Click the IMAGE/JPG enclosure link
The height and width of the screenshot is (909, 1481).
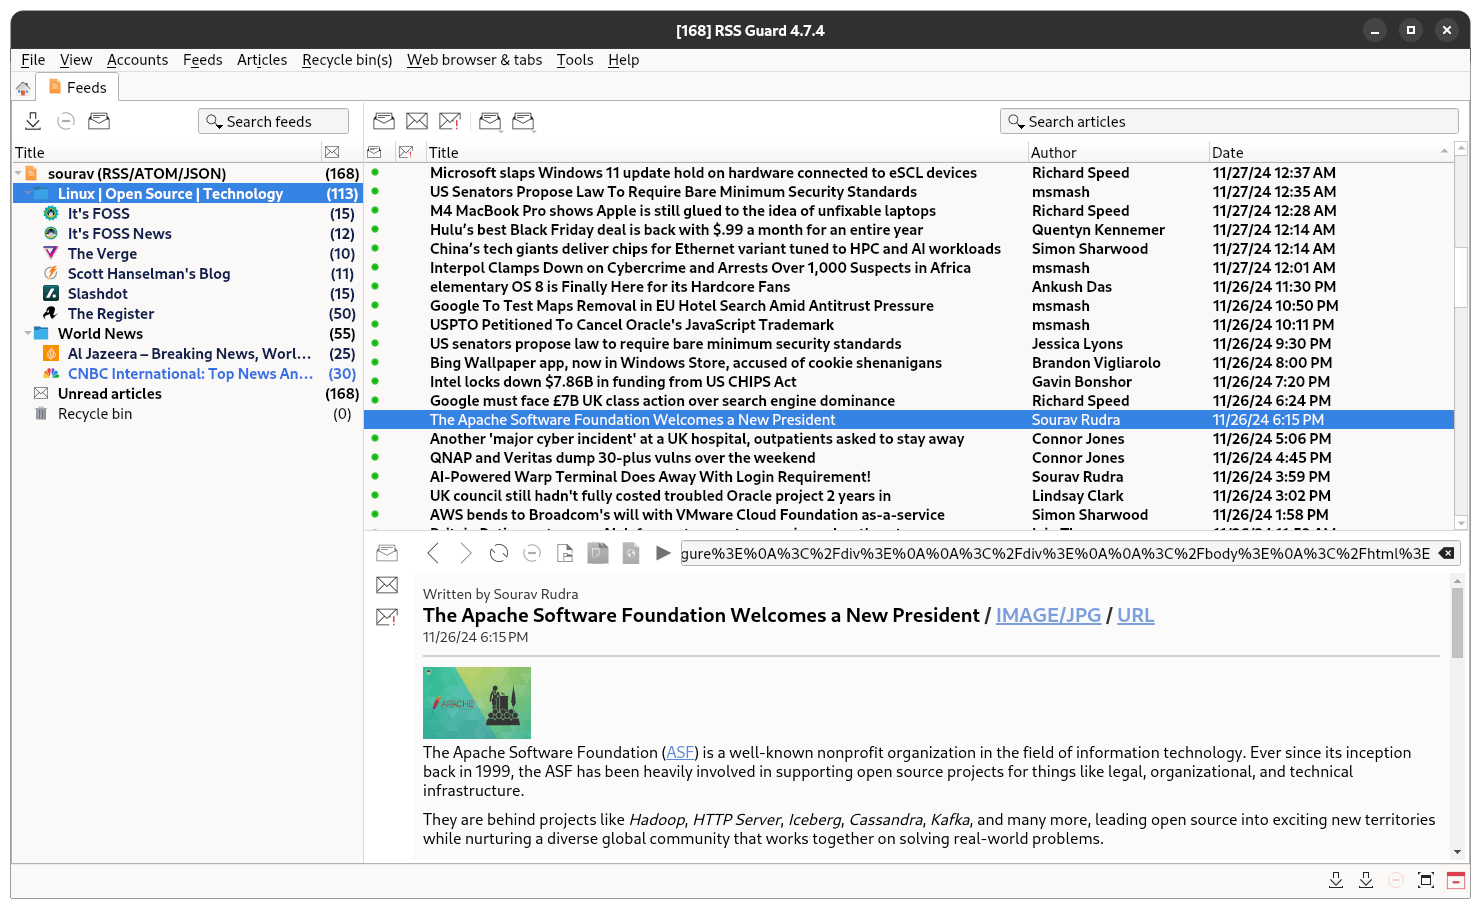pyautogui.click(x=1048, y=615)
